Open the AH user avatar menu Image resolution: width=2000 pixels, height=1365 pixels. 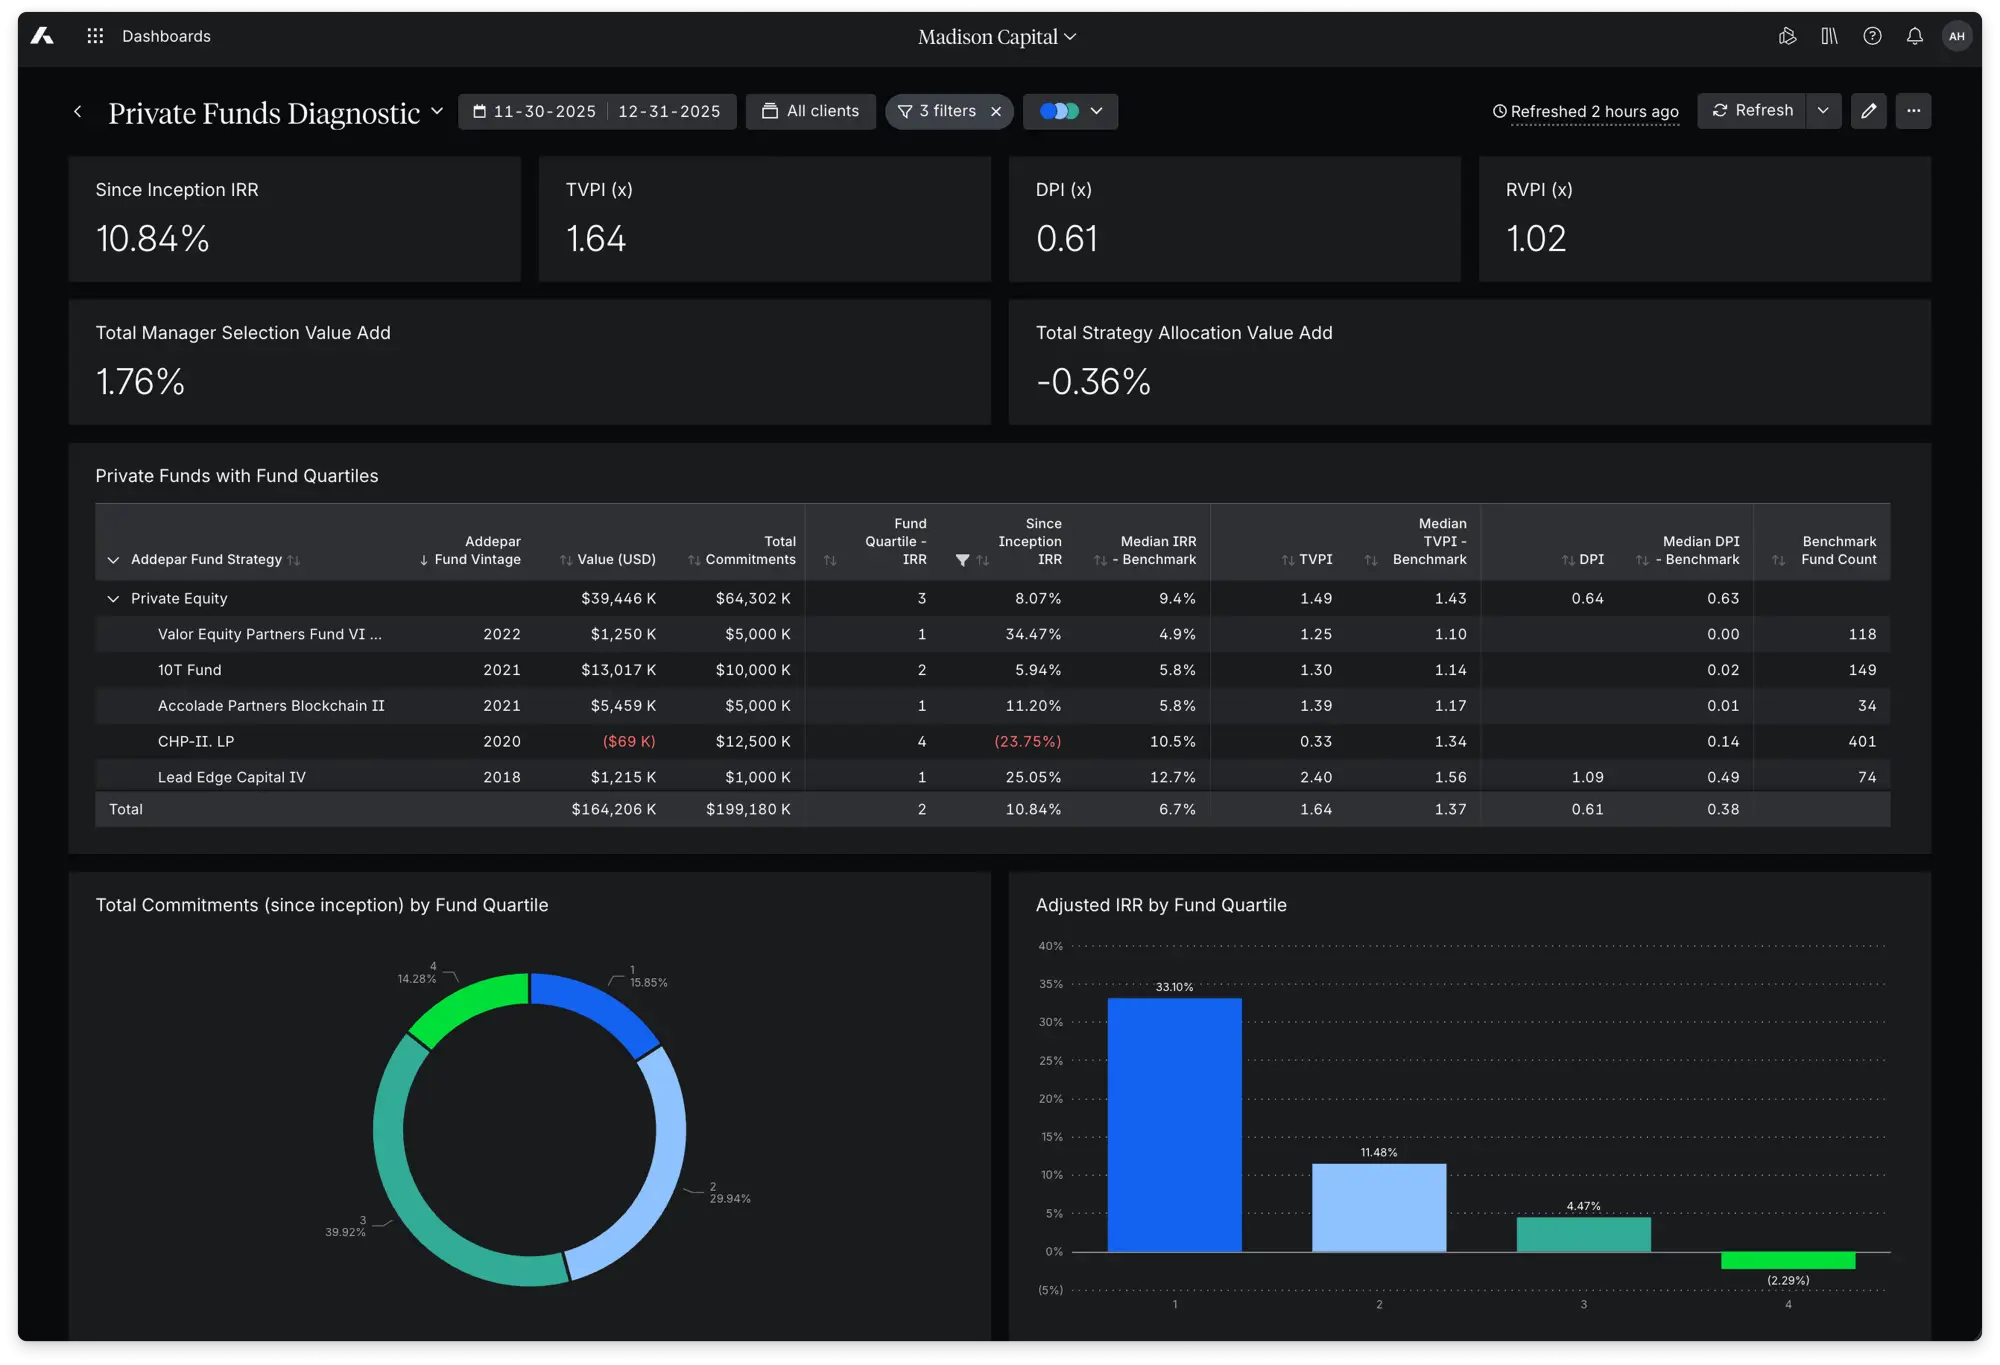(x=1956, y=36)
